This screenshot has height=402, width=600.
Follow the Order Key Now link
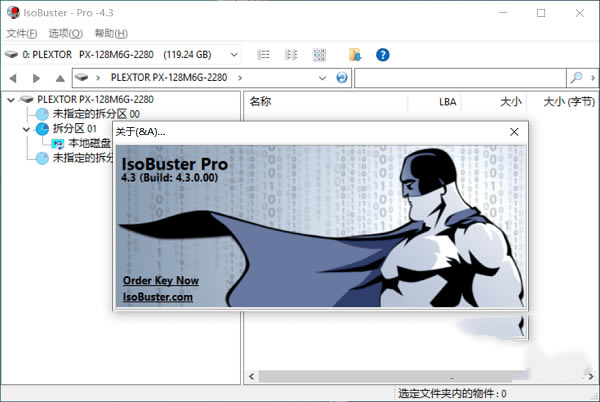(161, 280)
